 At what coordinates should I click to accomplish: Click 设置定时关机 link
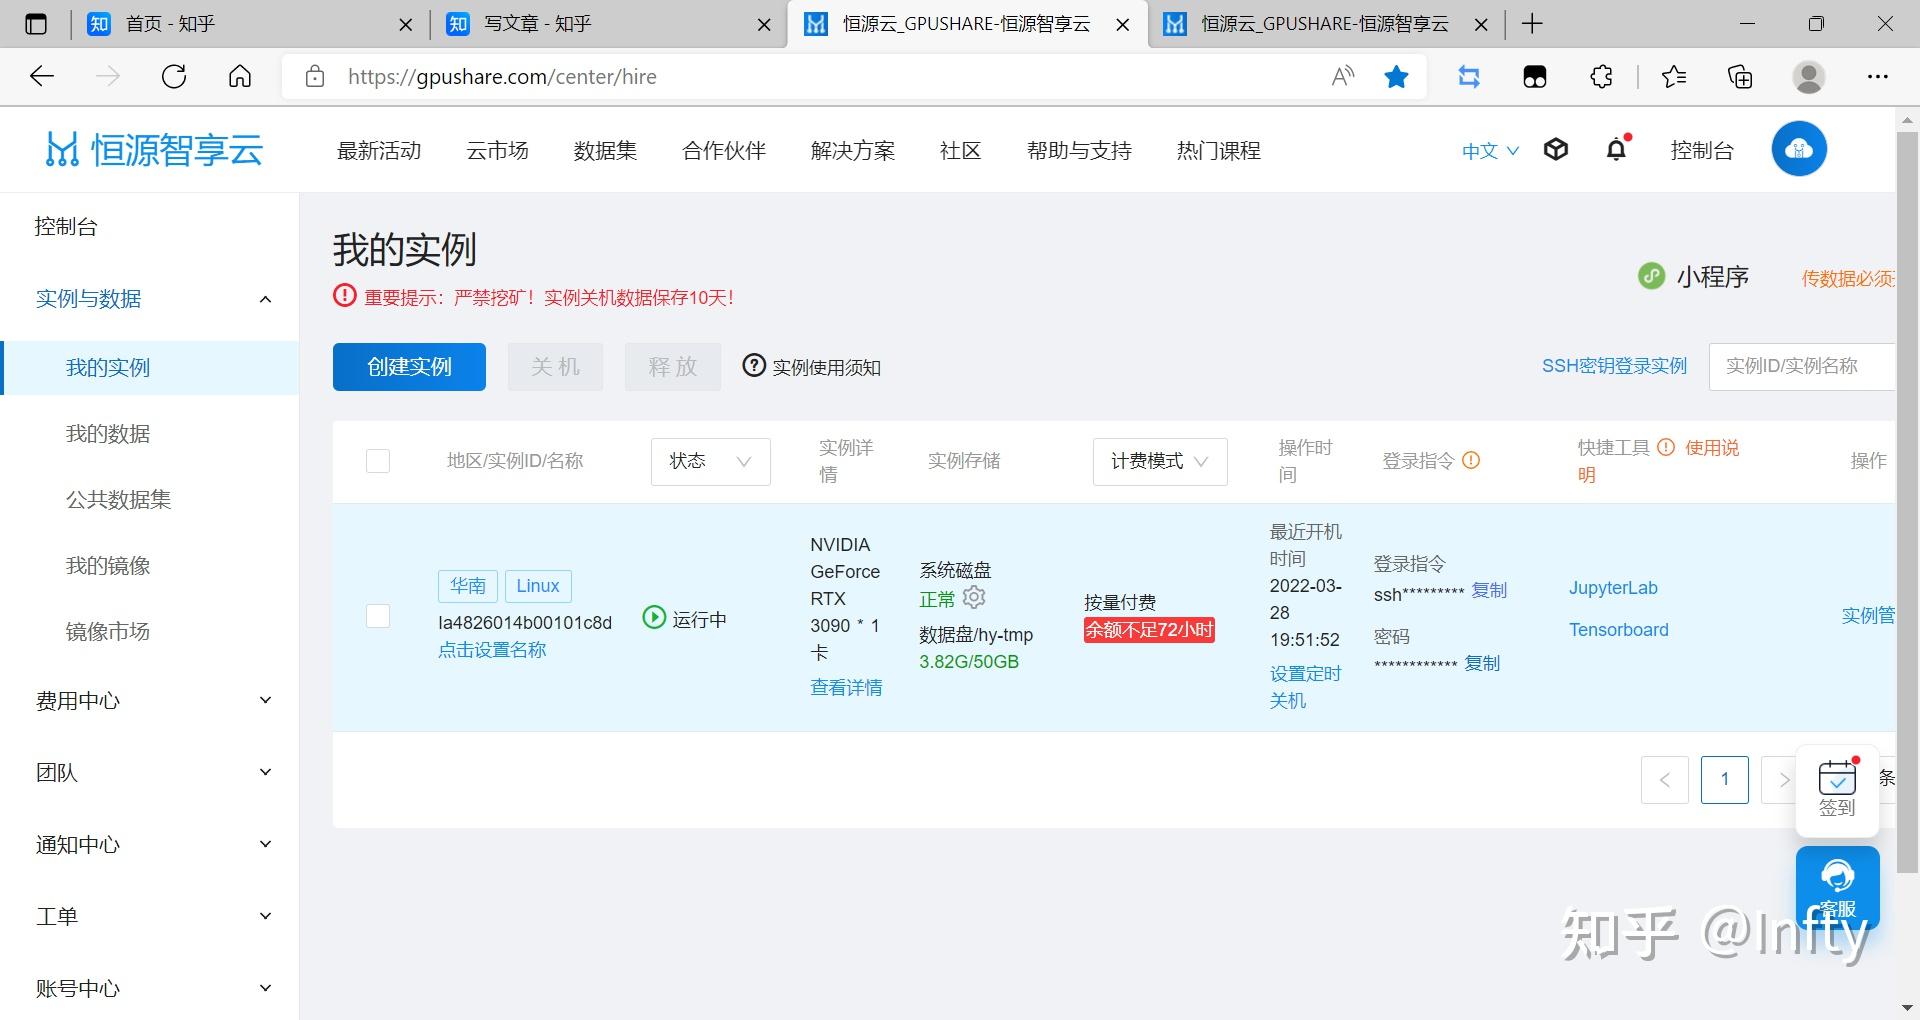click(x=1305, y=687)
